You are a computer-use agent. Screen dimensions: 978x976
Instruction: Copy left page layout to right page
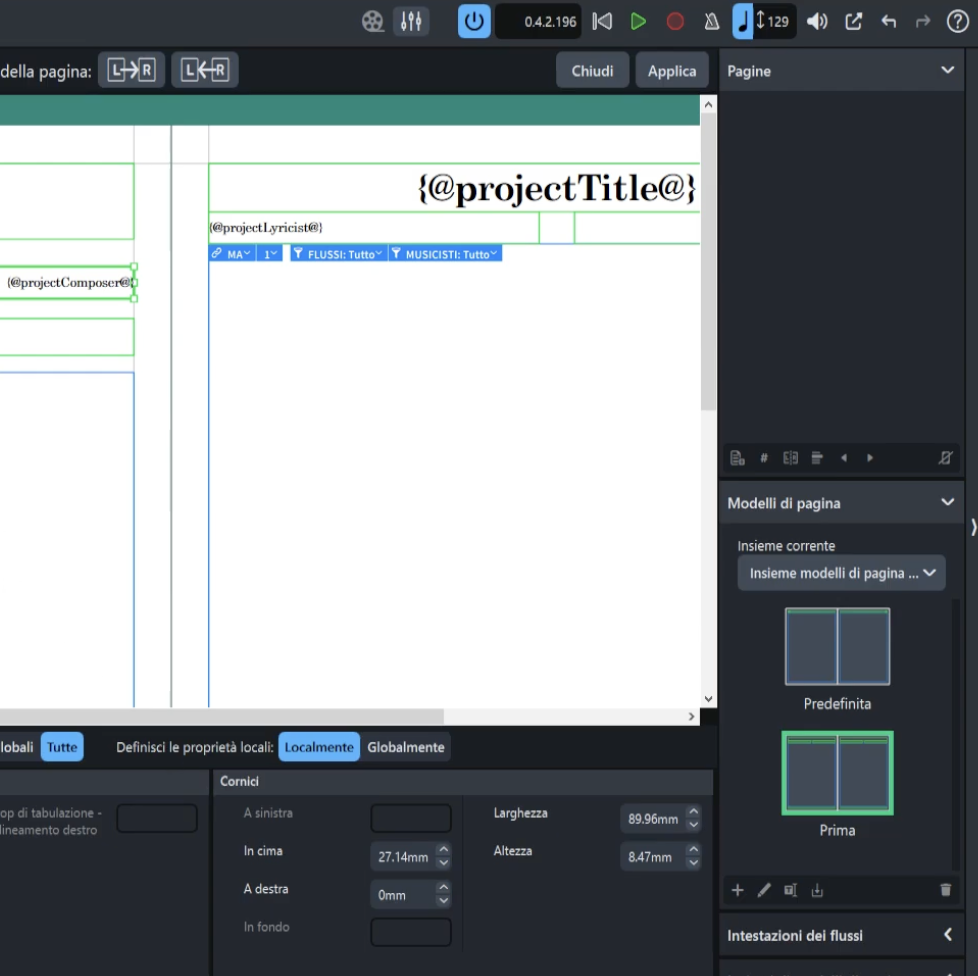[x=131, y=71]
